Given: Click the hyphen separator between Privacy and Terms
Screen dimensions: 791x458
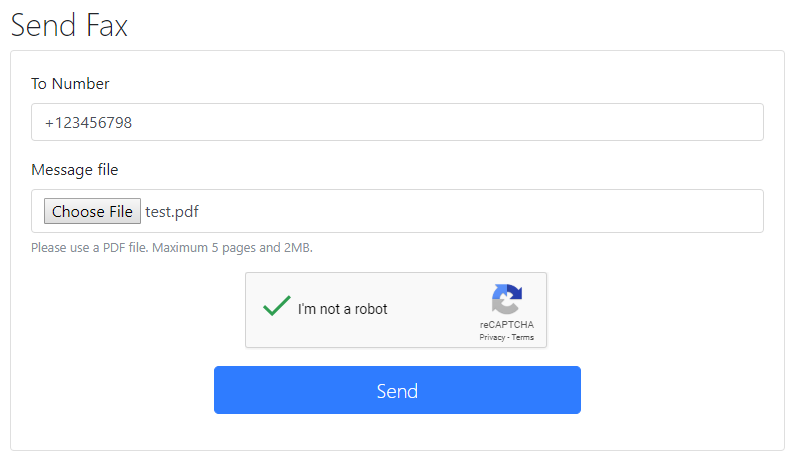Looking at the screenshot, I should [x=508, y=337].
